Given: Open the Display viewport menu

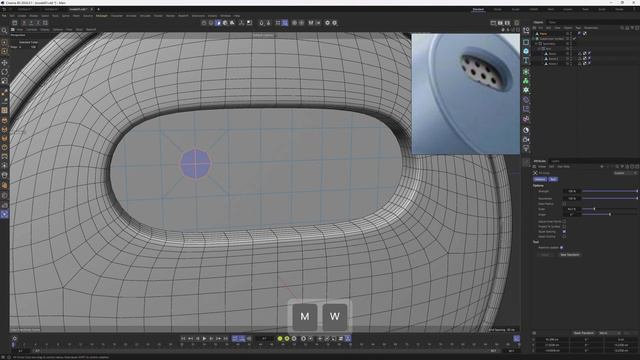Looking at the screenshot, I should pyautogui.click(x=44, y=29).
